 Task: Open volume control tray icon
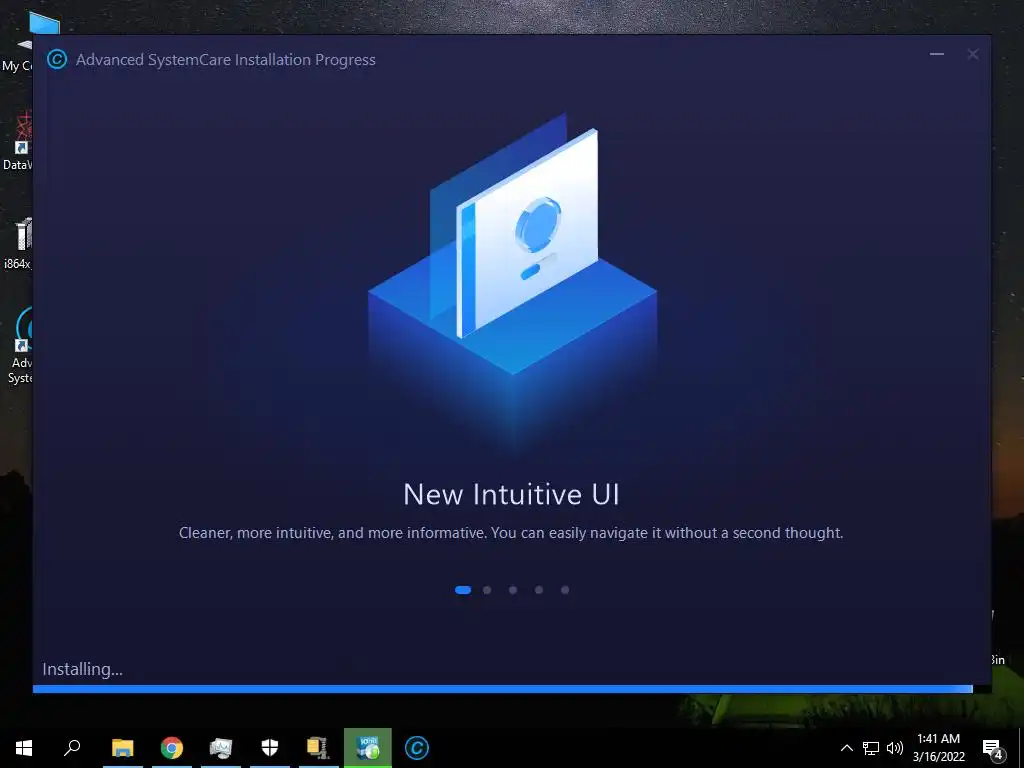click(895, 748)
